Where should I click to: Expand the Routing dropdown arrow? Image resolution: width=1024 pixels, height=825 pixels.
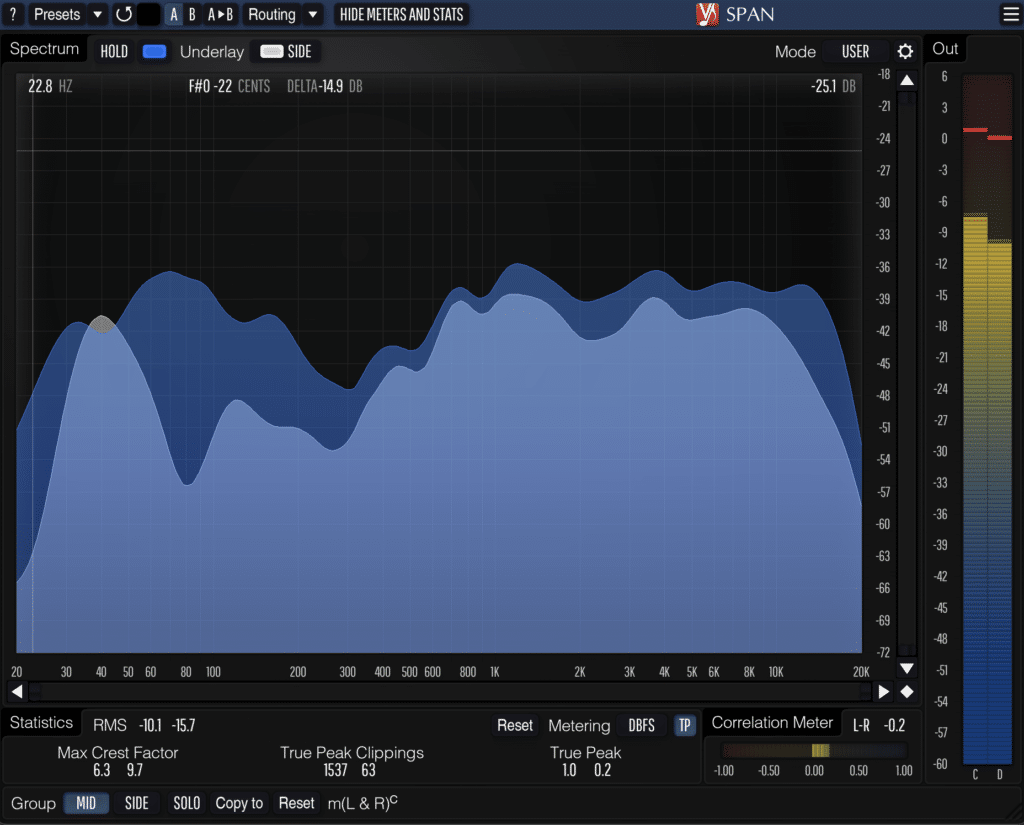pyautogui.click(x=313, y=14)
